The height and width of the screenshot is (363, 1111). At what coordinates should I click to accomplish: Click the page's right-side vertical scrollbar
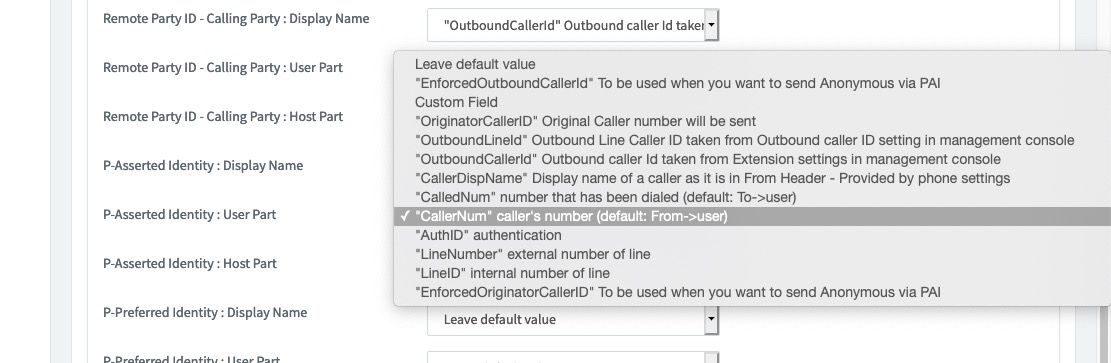tap(1086, 182)
